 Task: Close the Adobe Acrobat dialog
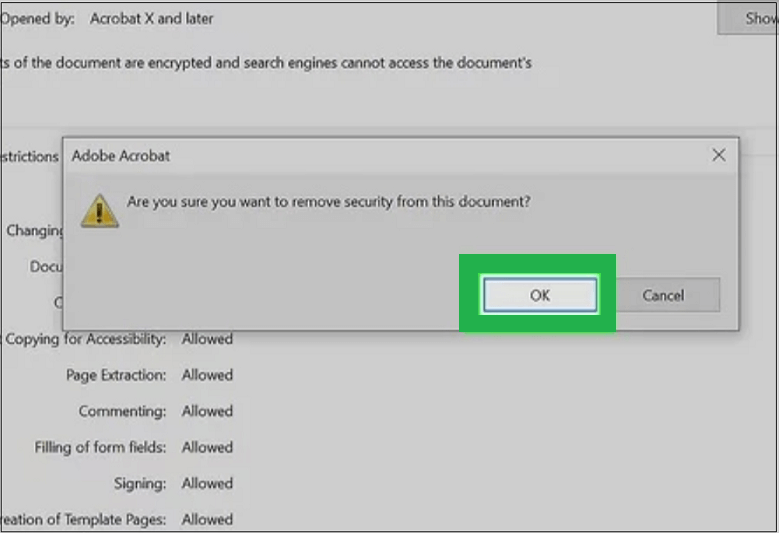click(718, 155)
